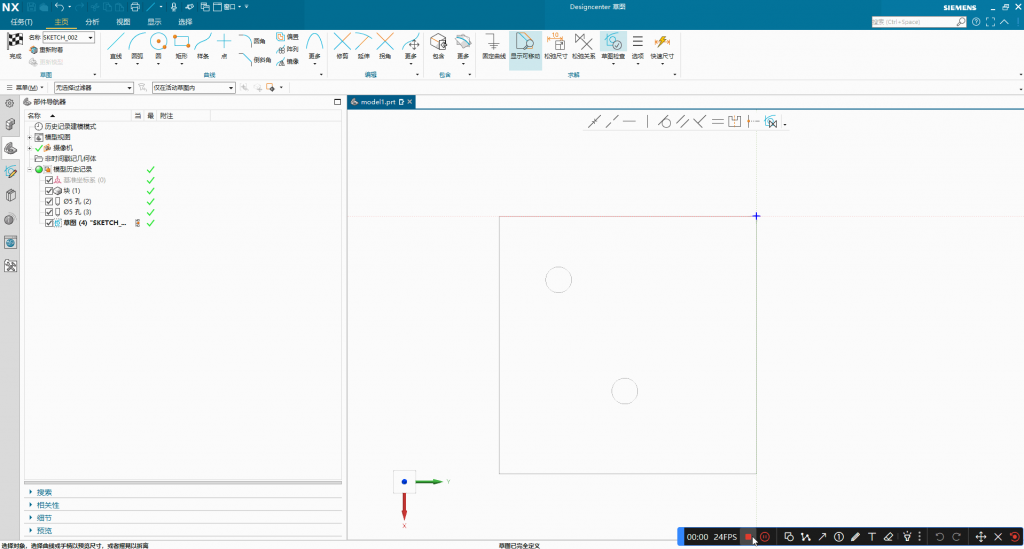Screen dimensions: 1024x549
Task: Uncheck the 块 (1) feature checkbox
Action: (49, 191)
